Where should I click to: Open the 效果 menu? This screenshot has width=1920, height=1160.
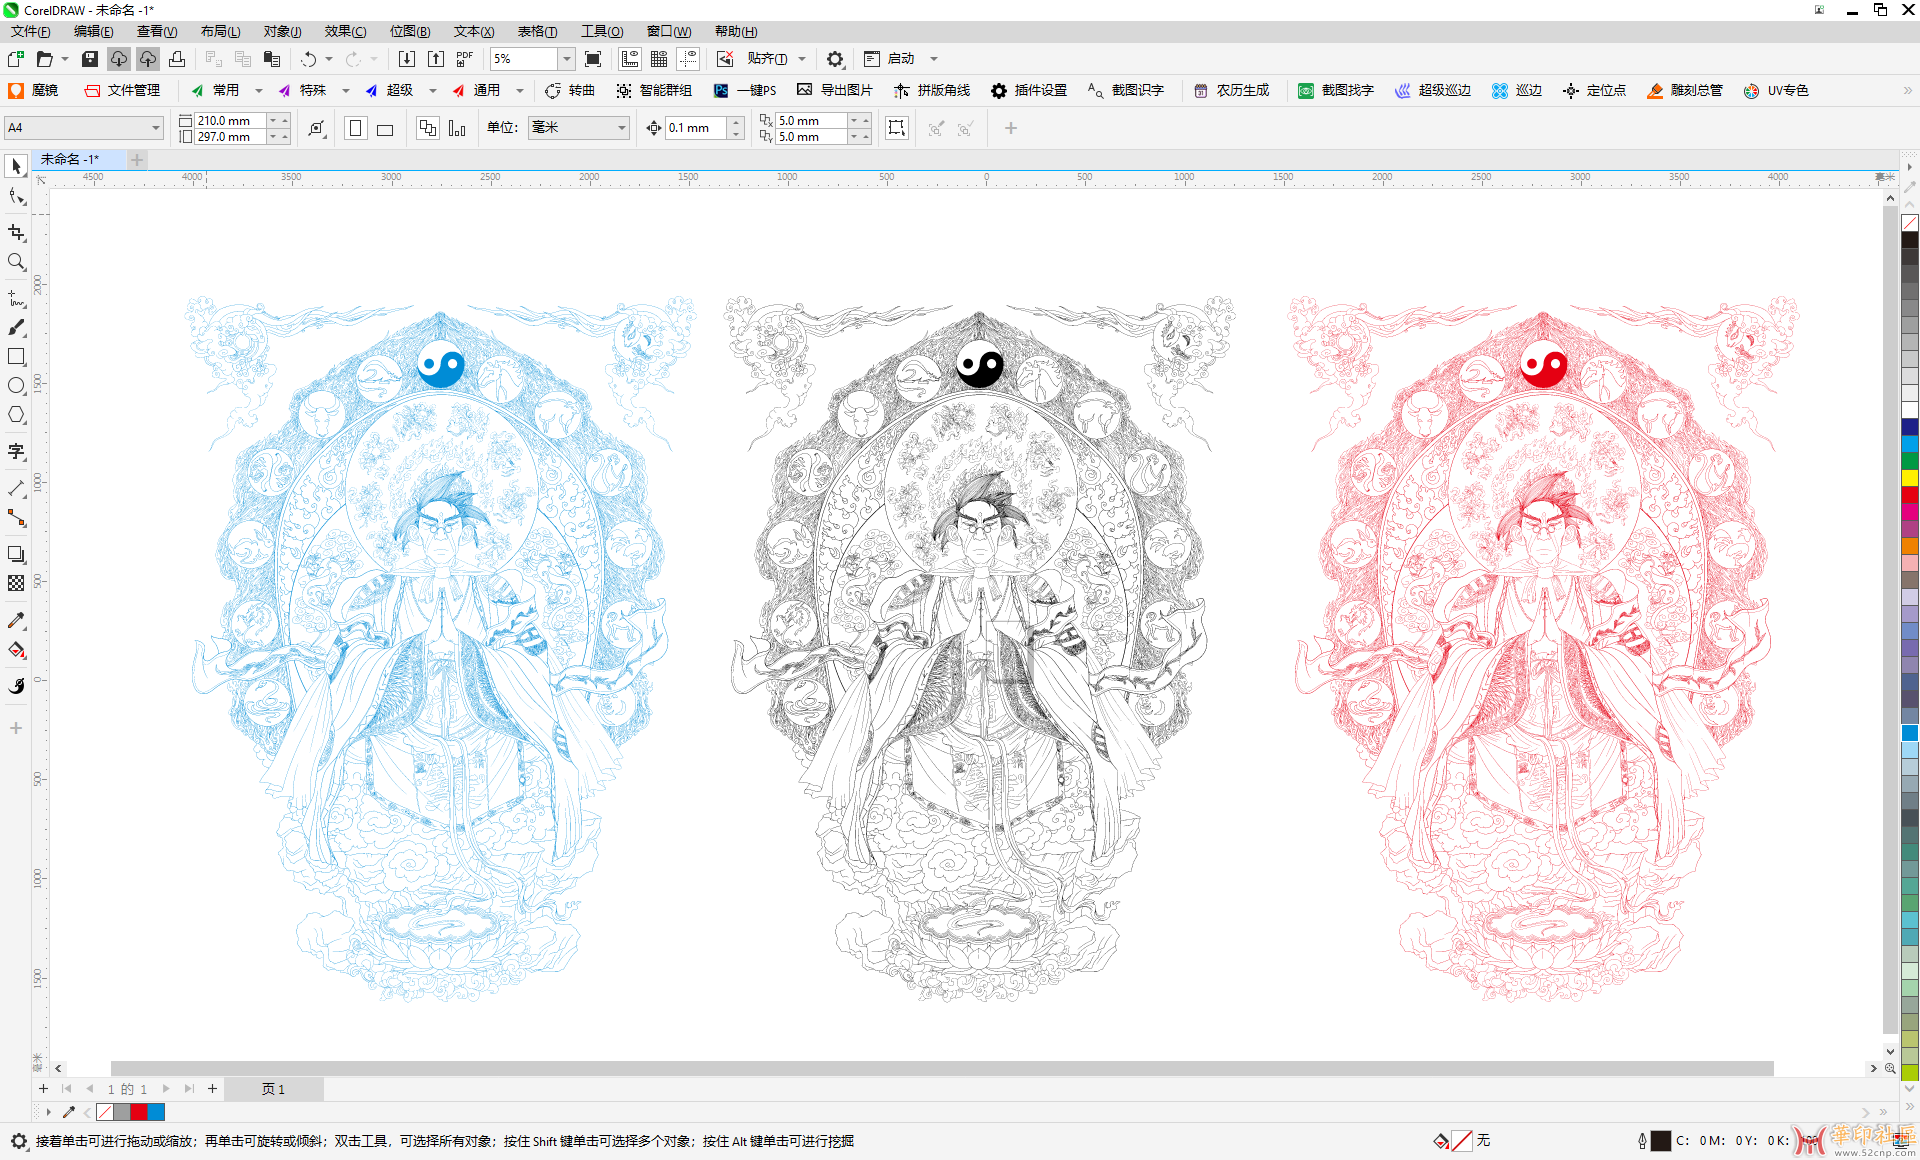click(346, 31)
